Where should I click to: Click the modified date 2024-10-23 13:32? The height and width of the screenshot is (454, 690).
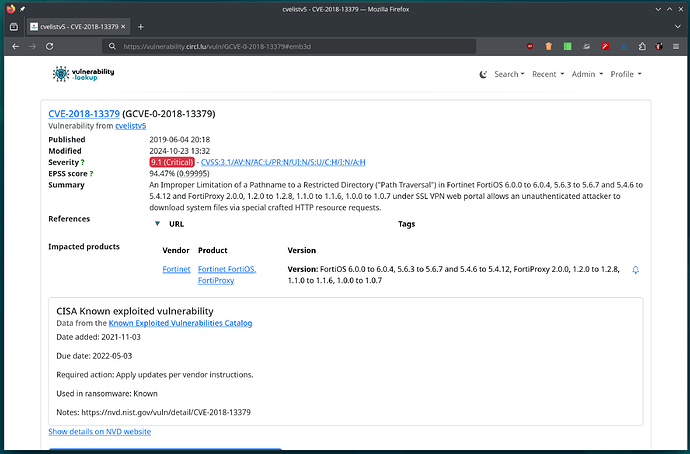click(180, 151)
